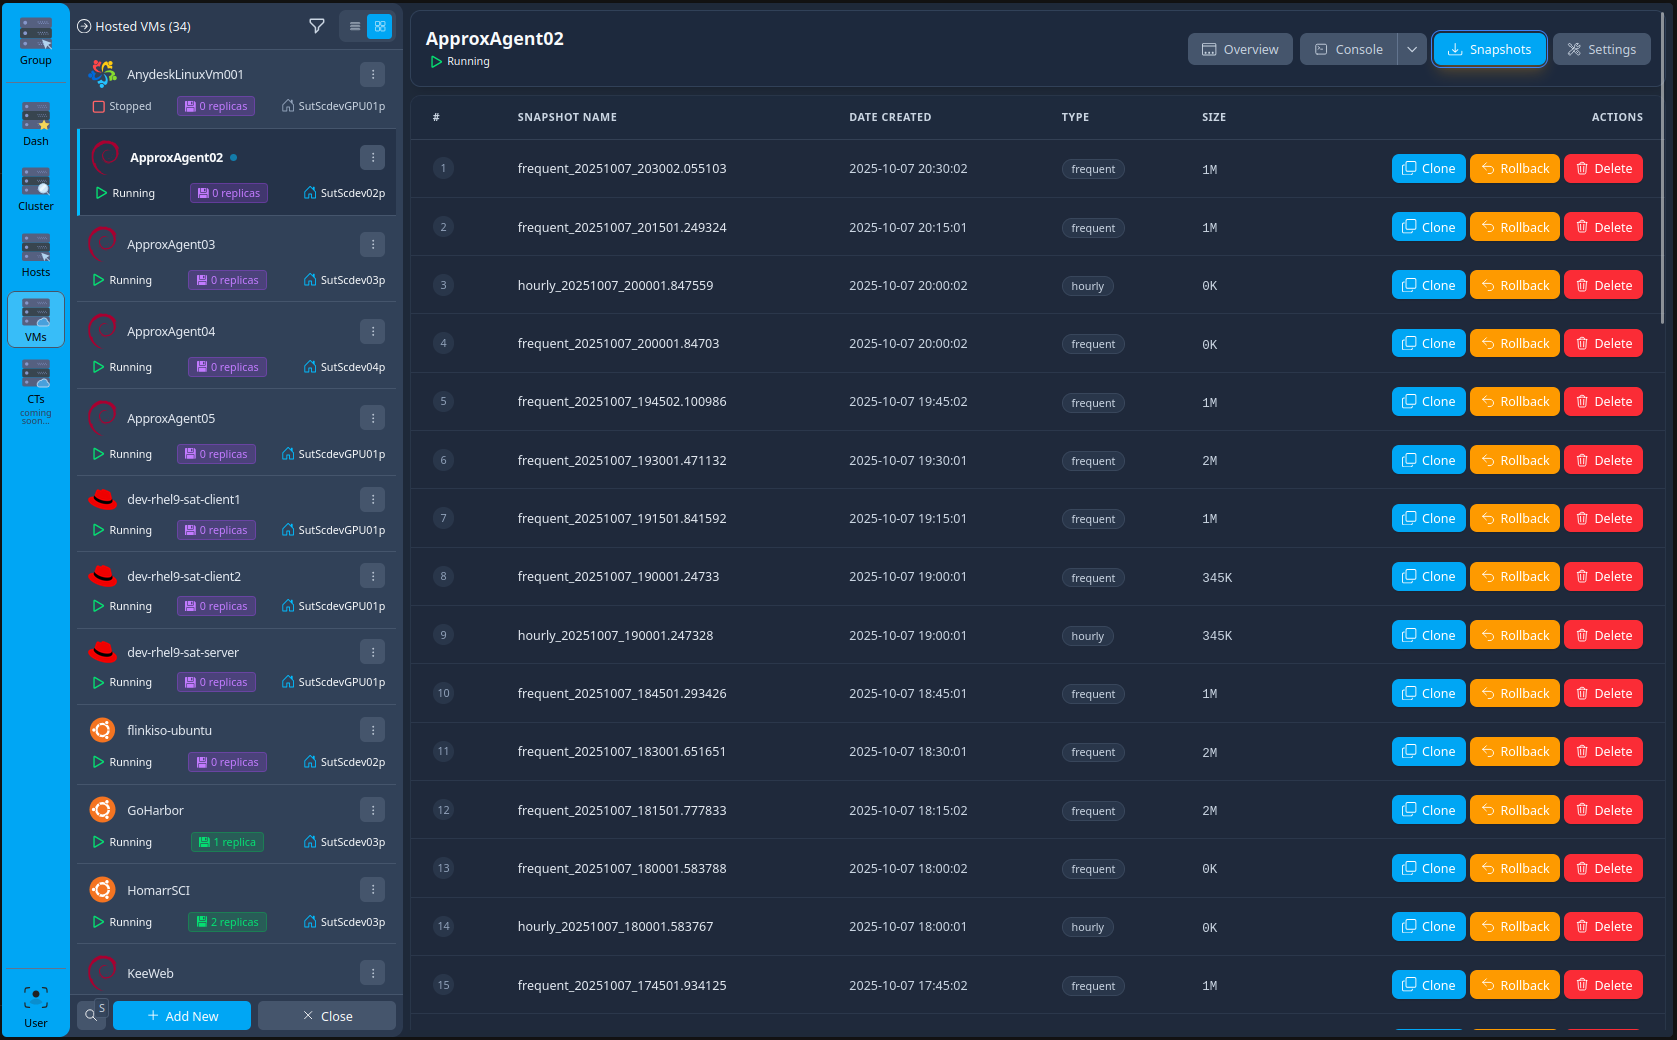Viewport: 1677px width, 1040px height.
Task: Click the Add New button
Action: pyautogui.click(x=181, y=1015)
